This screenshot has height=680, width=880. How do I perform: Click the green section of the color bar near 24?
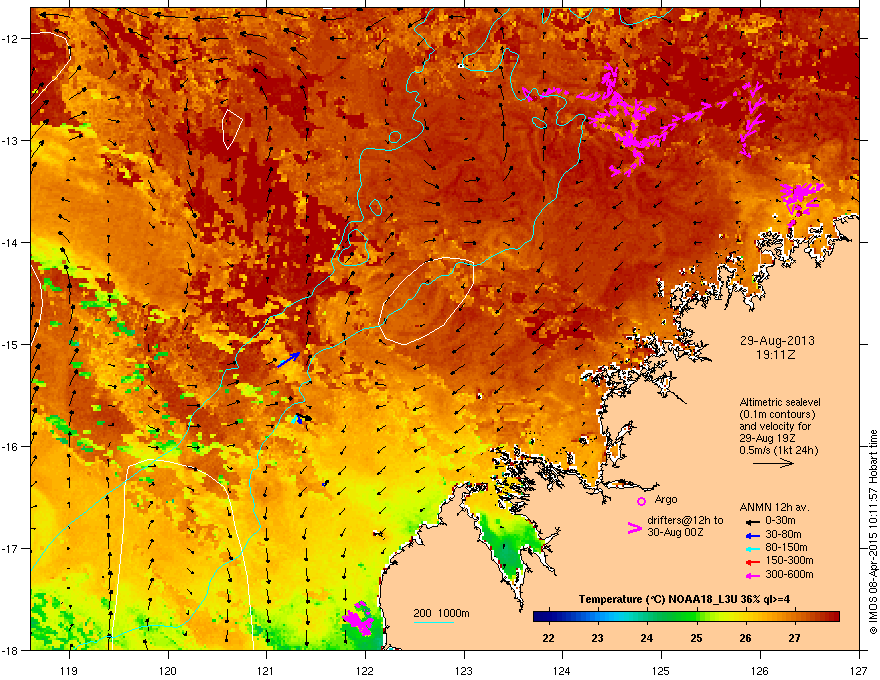647,617
